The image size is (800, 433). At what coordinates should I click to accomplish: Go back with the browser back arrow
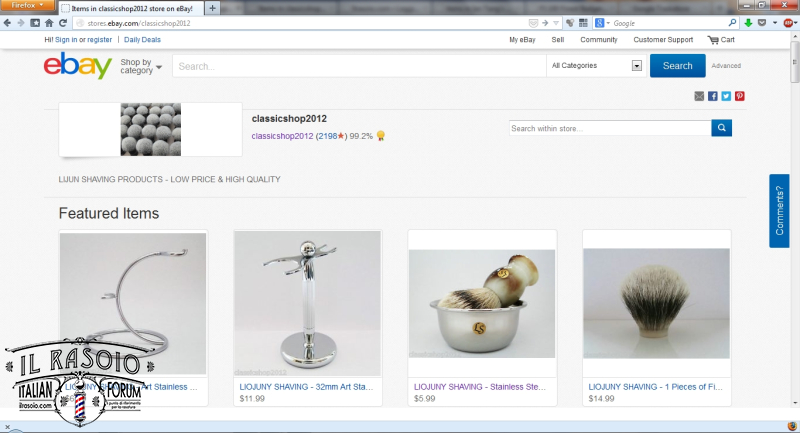[7, 23]
